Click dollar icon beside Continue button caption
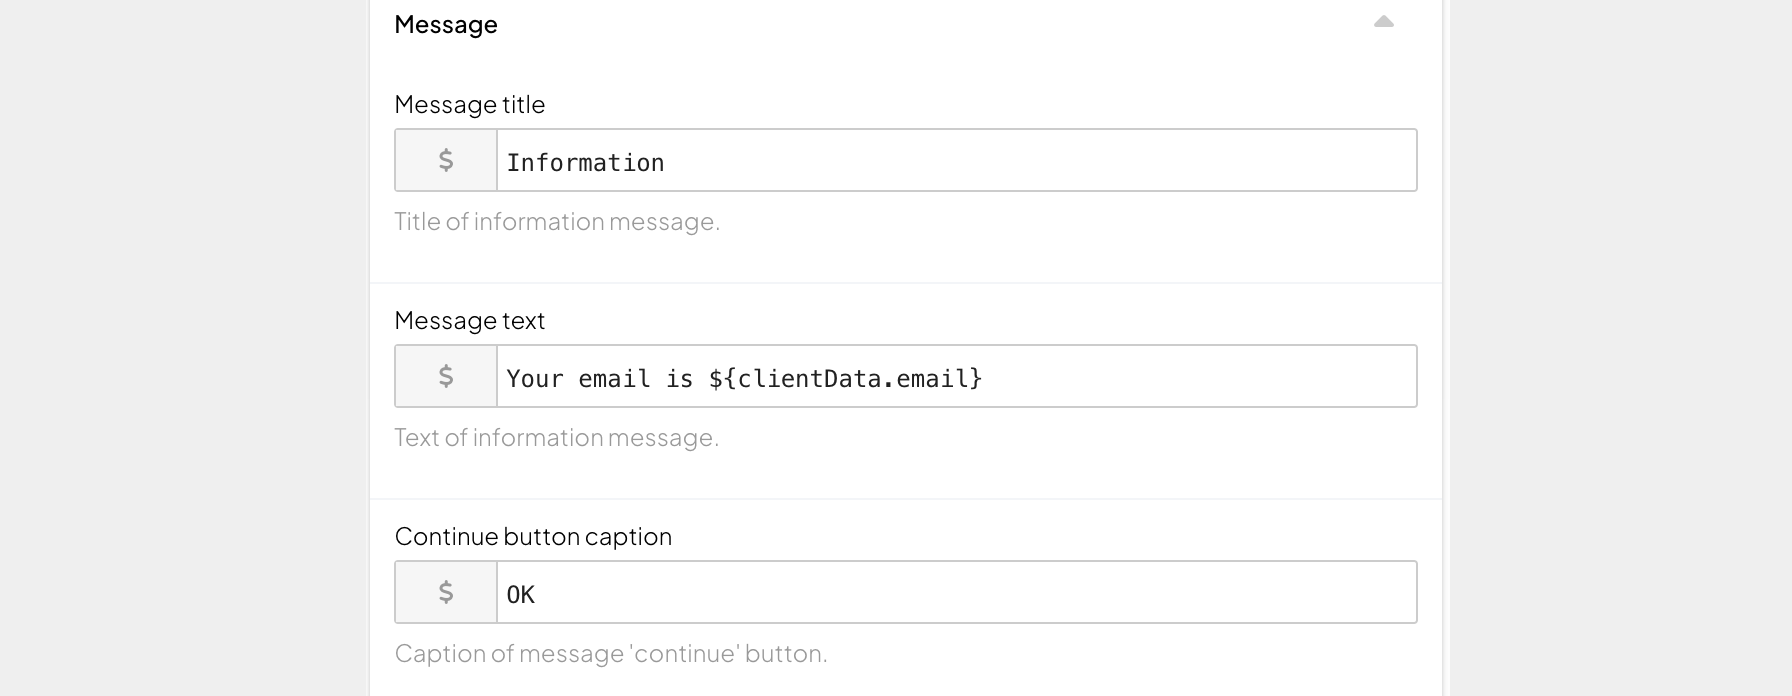The image size is (1792, 696). click(446, 592)
